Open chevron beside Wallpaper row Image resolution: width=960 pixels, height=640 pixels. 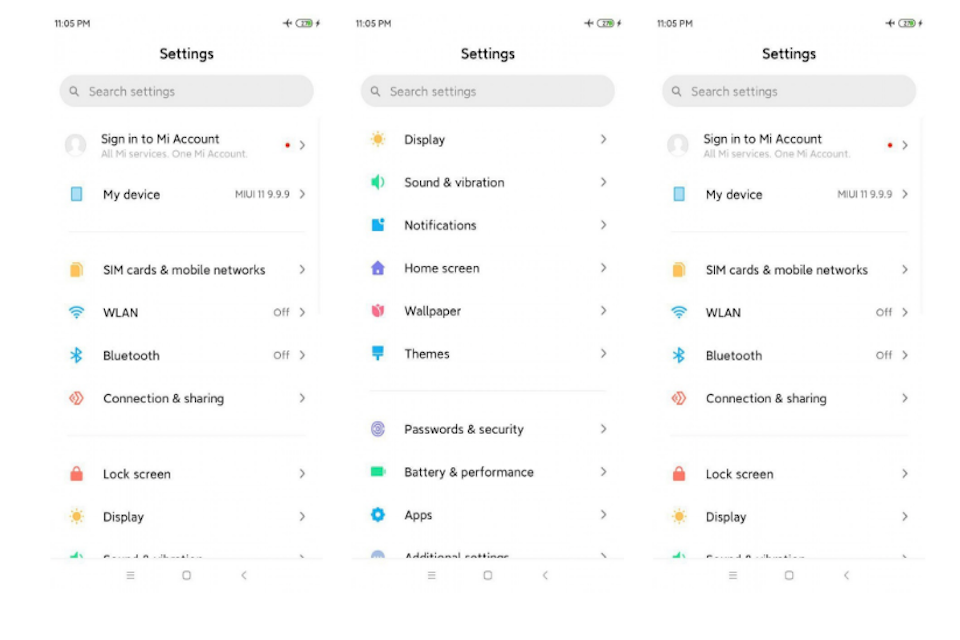(603, 311)
